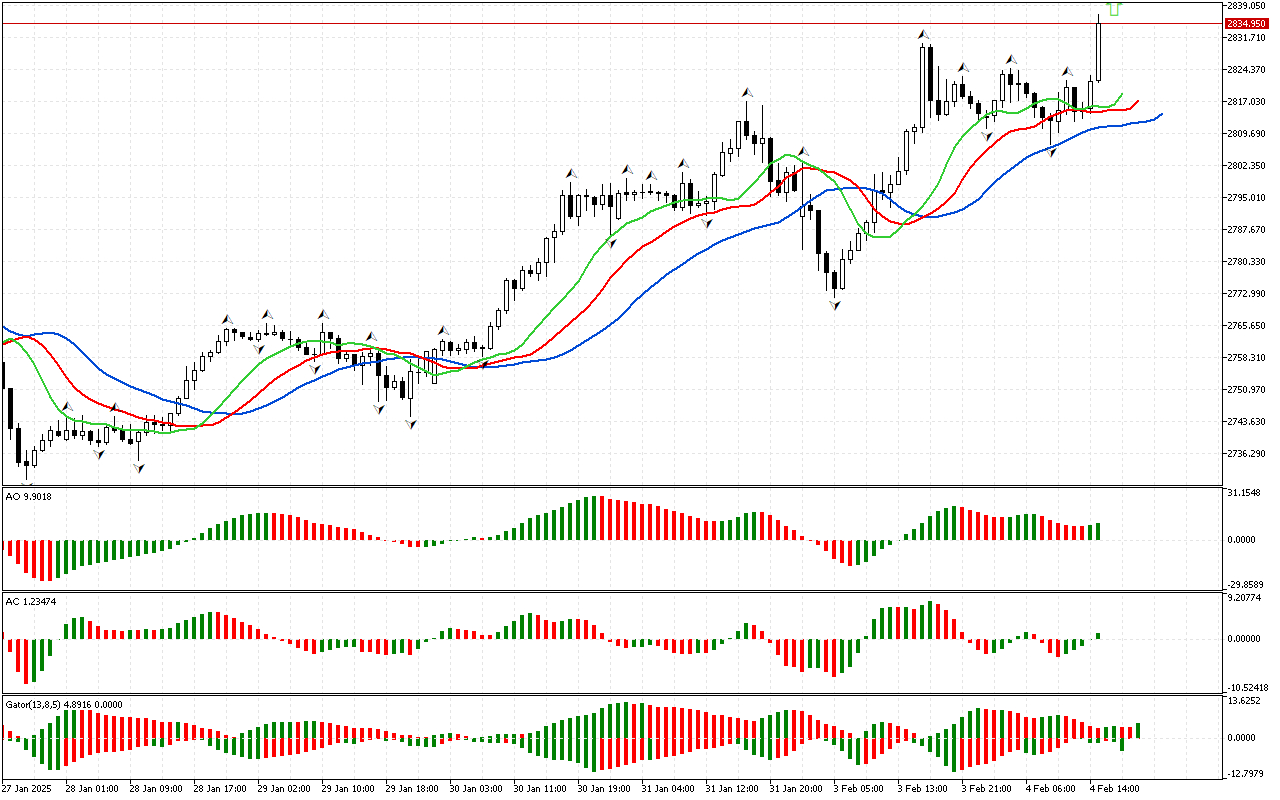Click the 2736.290 price scale label
The height and width of the screenshot is (800, 1280).
click(x=1244, y=453)
